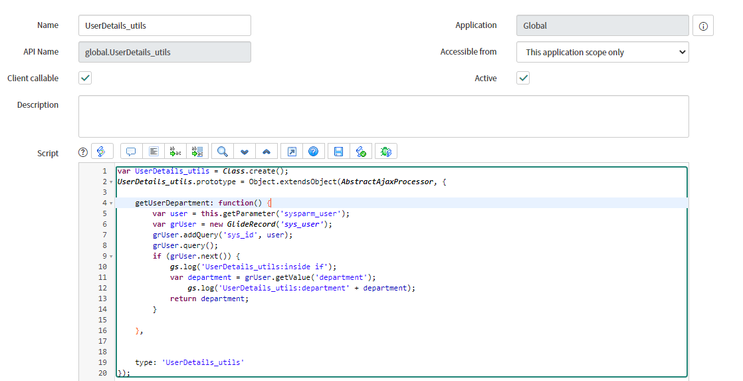Screen dimensions: 743x381
Task: Open the blue editor help icon
Action: click(313, 152)
